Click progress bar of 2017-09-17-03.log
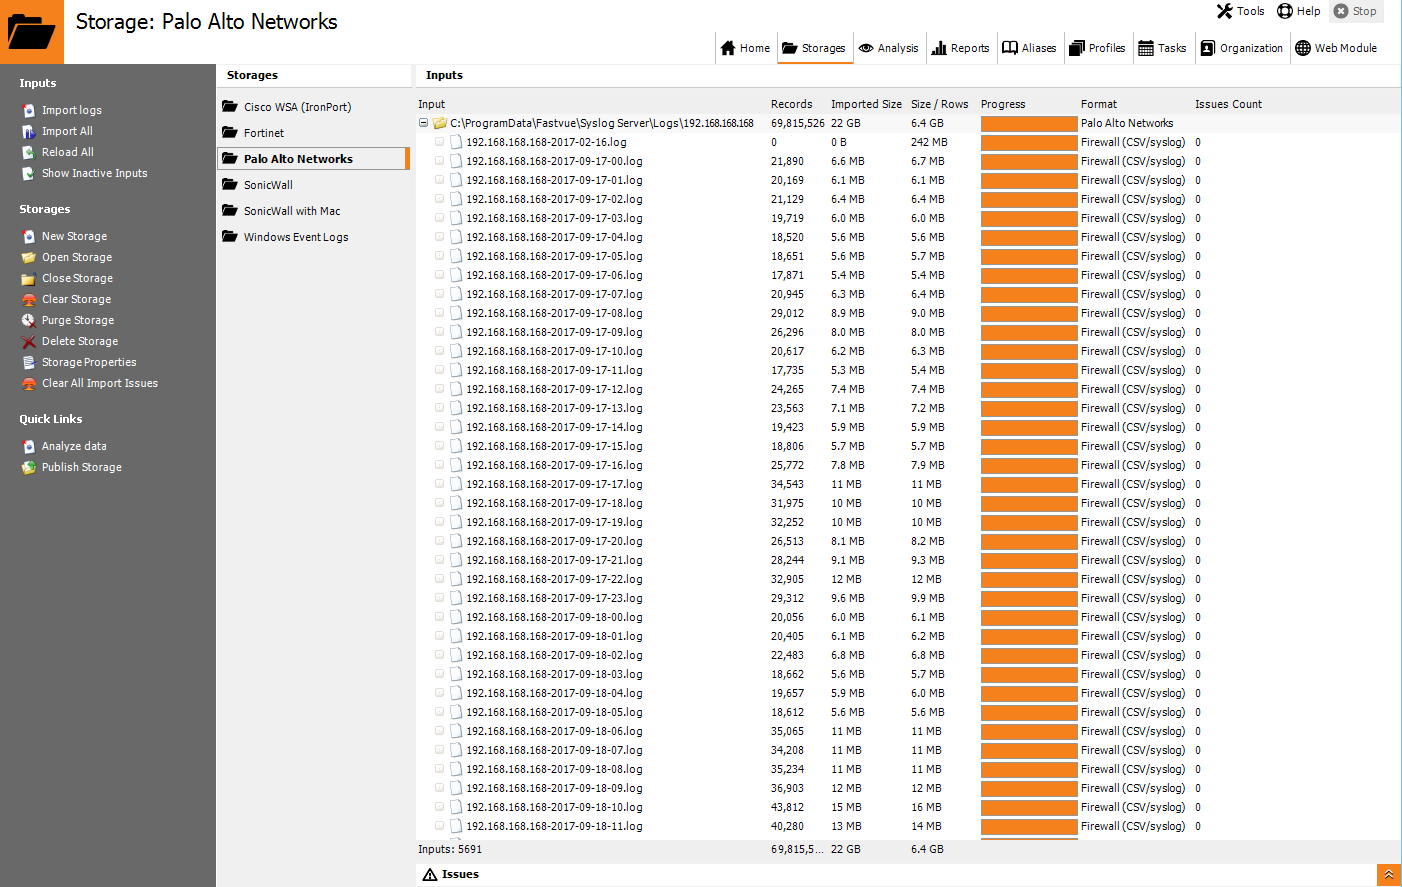 point(1029,218)
